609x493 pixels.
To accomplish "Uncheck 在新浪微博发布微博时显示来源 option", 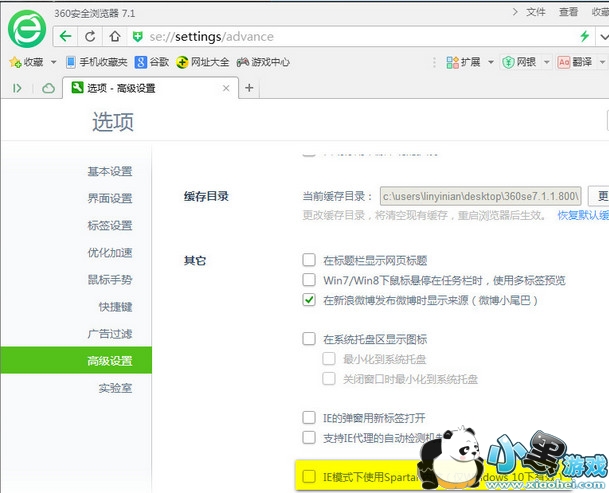I will pyautogui.click(x=309, y=300).
